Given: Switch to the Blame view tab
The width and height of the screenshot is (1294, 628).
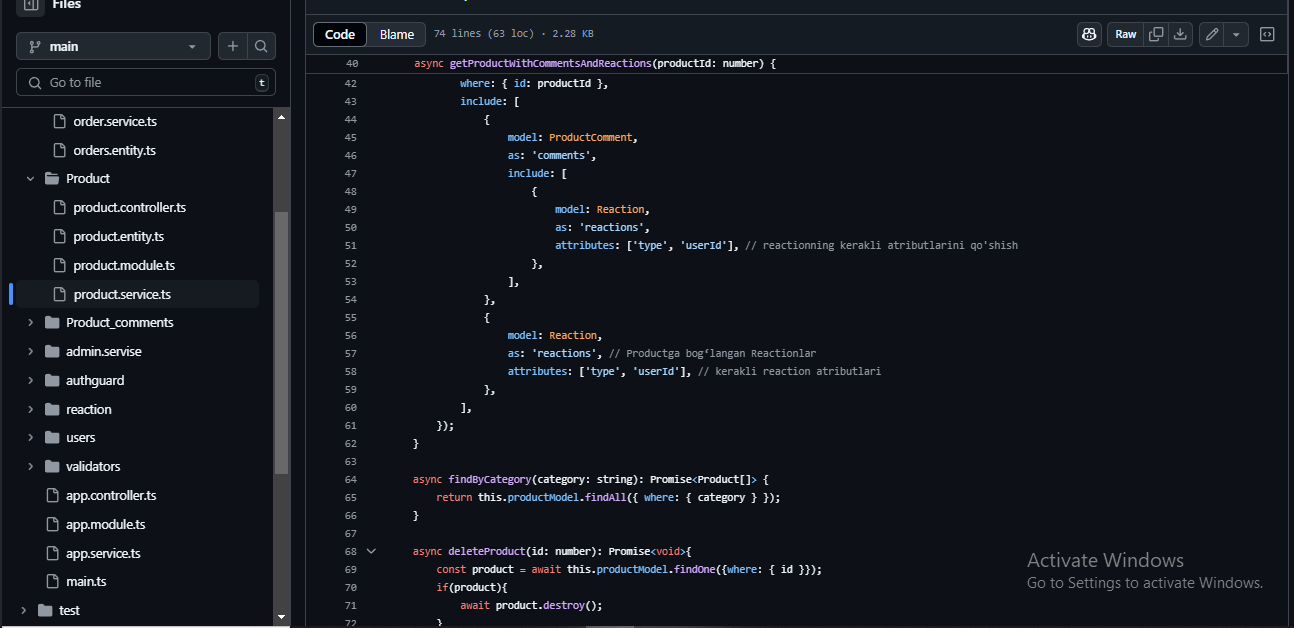Looking at the screenshot, I should click(x=397, y=34).
